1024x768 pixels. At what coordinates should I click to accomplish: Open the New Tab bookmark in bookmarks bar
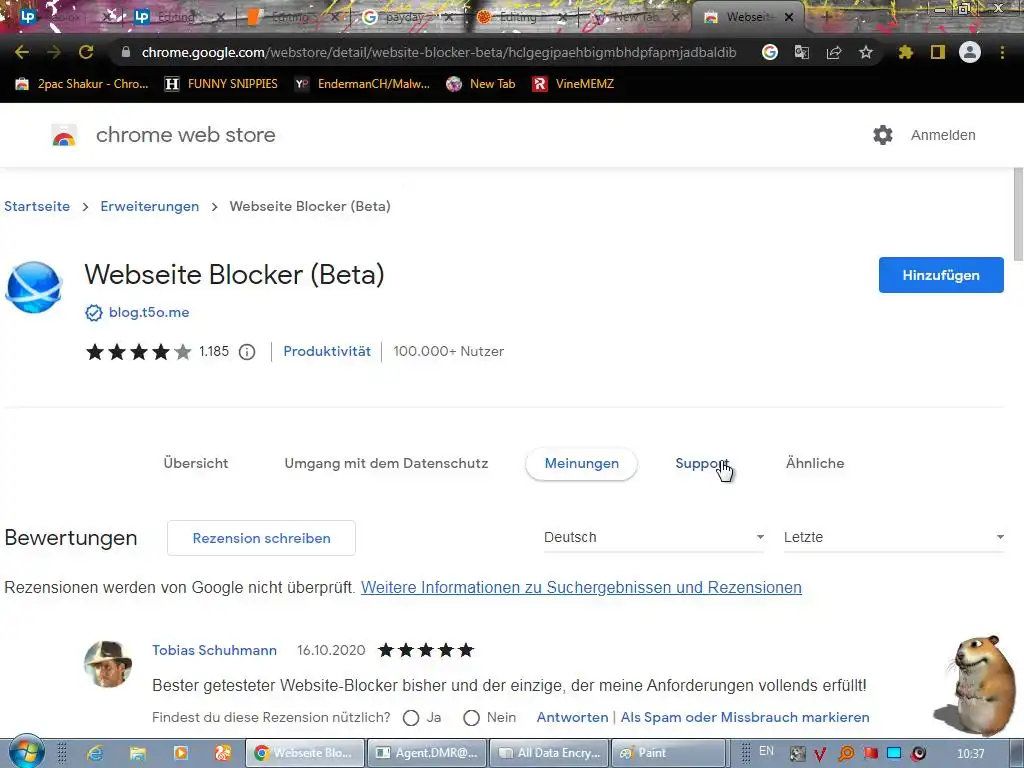pos(481,84)
